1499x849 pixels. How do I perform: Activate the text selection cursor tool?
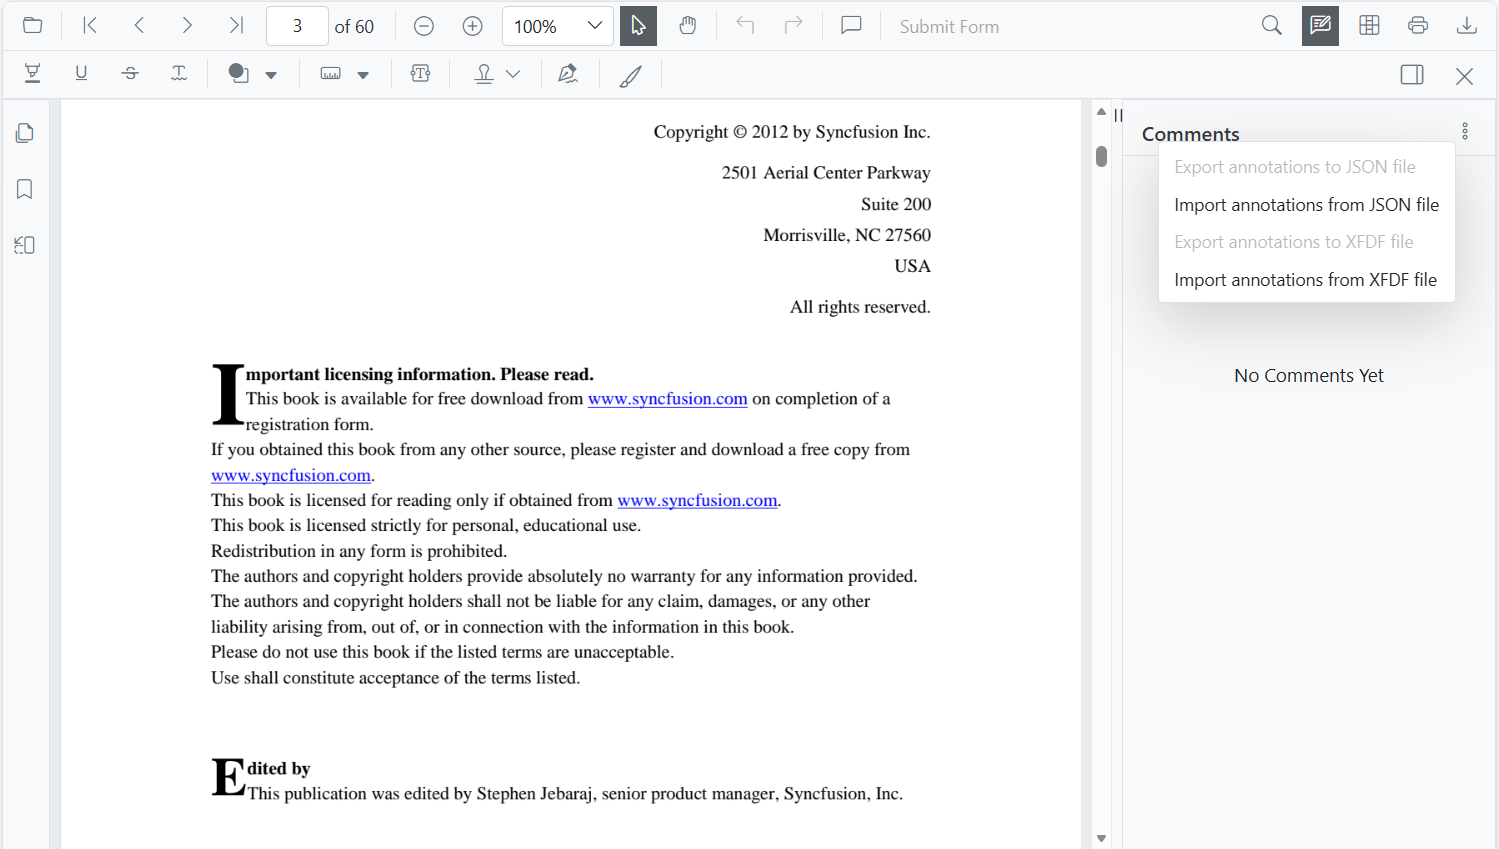click(638, 26)
